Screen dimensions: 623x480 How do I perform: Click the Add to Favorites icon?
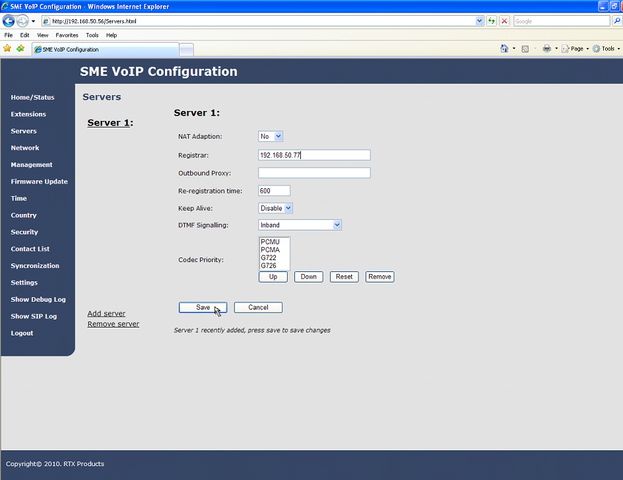pyautogui.click(x=19, y=48)
